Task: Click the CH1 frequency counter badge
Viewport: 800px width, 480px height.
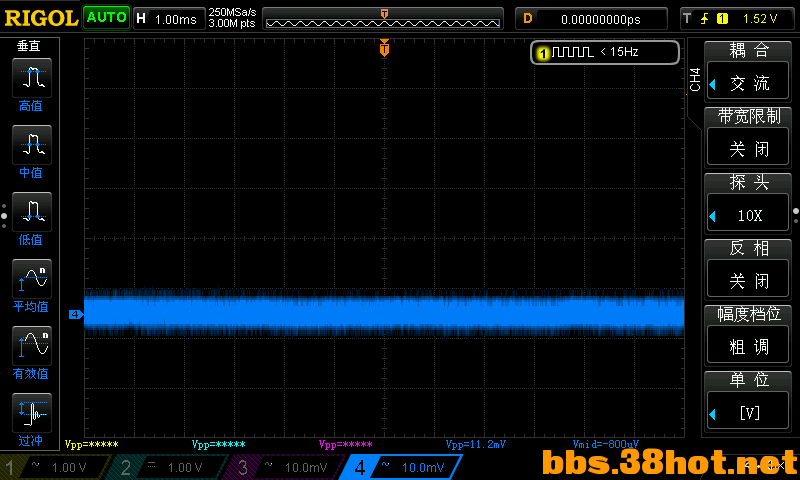Action: 605,52
